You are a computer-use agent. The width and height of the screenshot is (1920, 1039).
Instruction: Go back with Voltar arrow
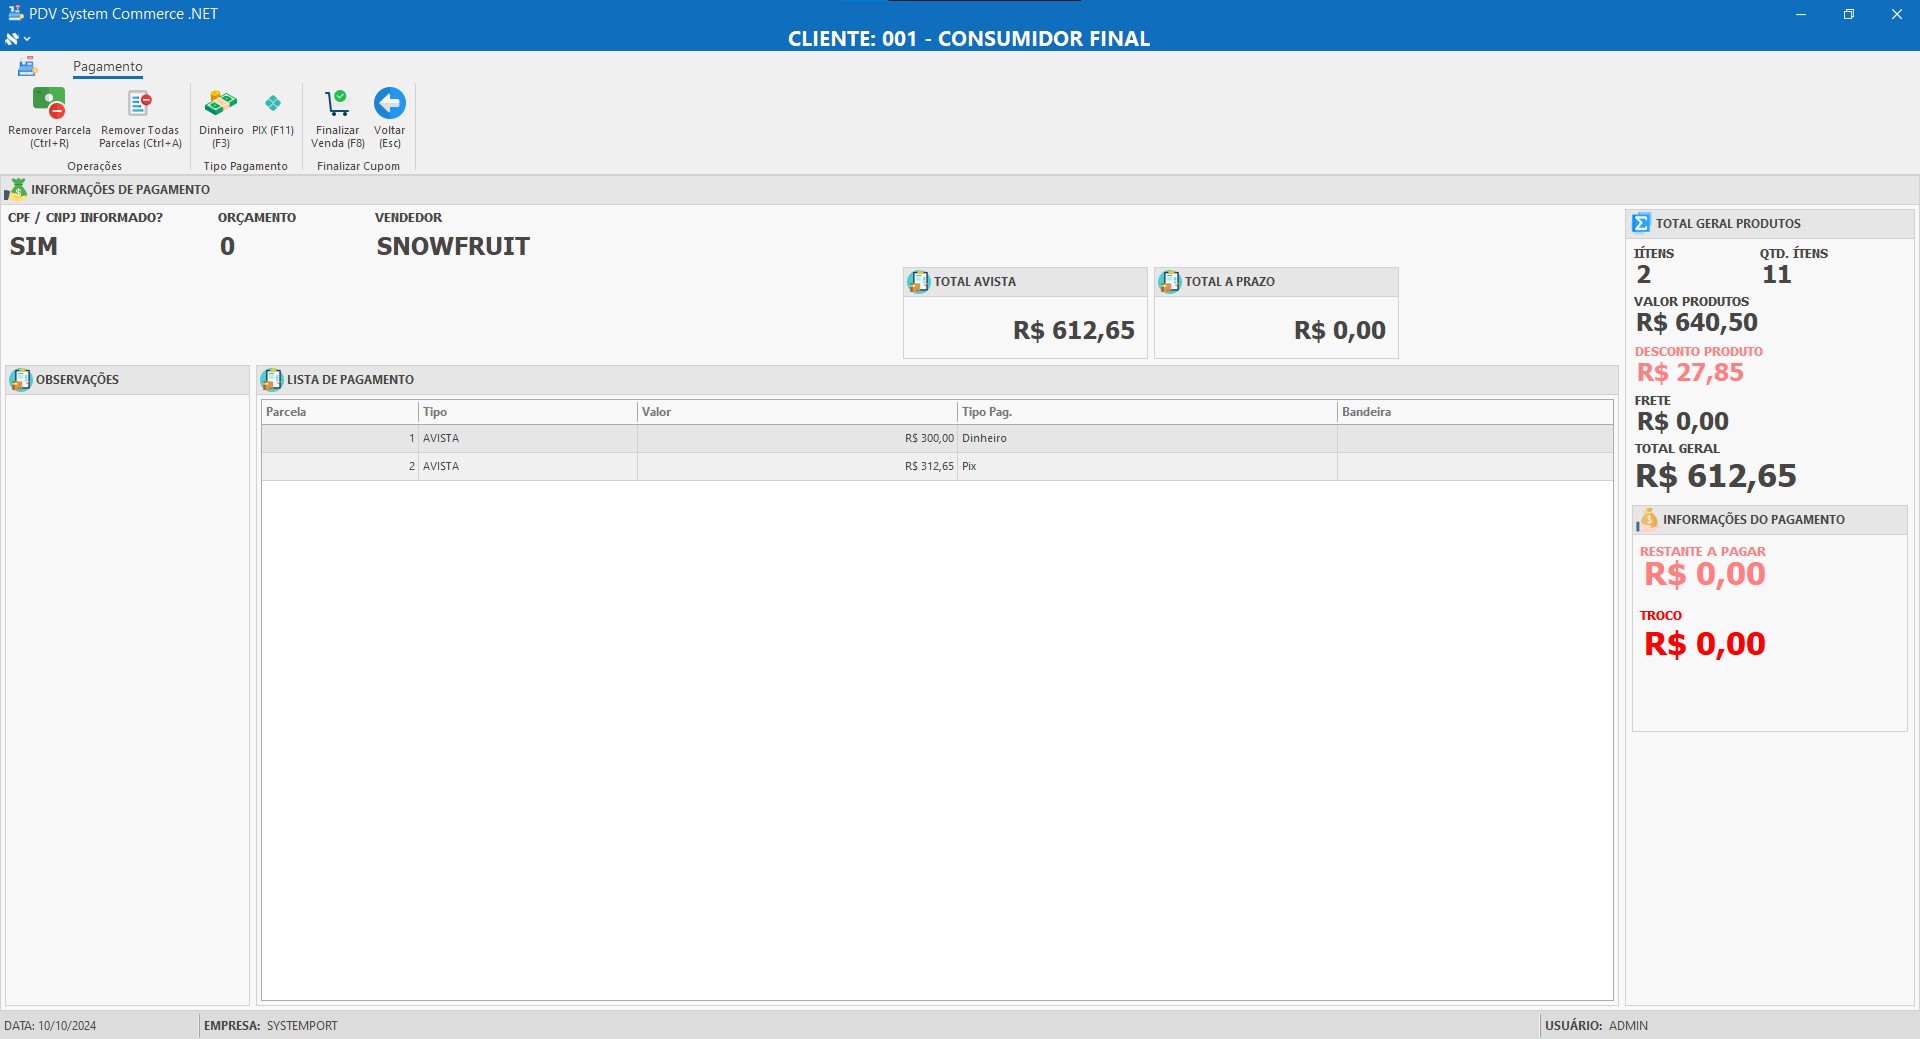point(389,104)
